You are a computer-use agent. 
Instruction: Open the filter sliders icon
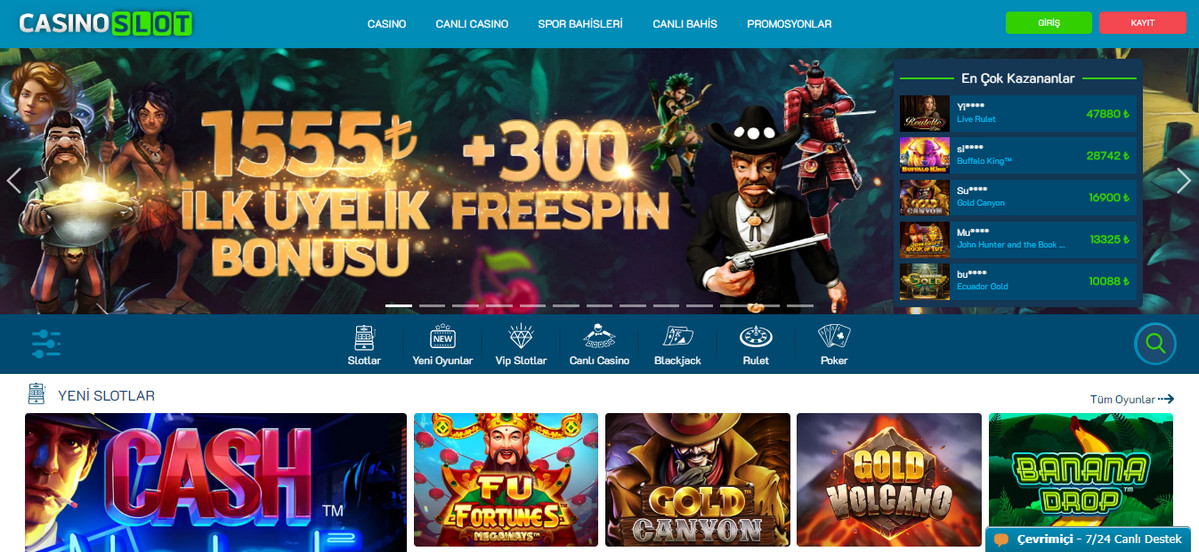pyautogui.click(x=47, y=344)
